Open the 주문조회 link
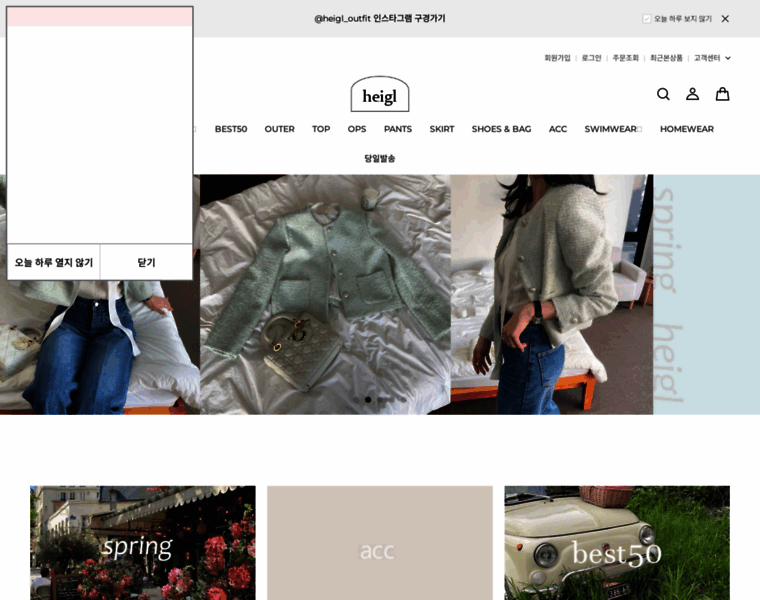This screenshot has width=760, height=600. [625, 58]
